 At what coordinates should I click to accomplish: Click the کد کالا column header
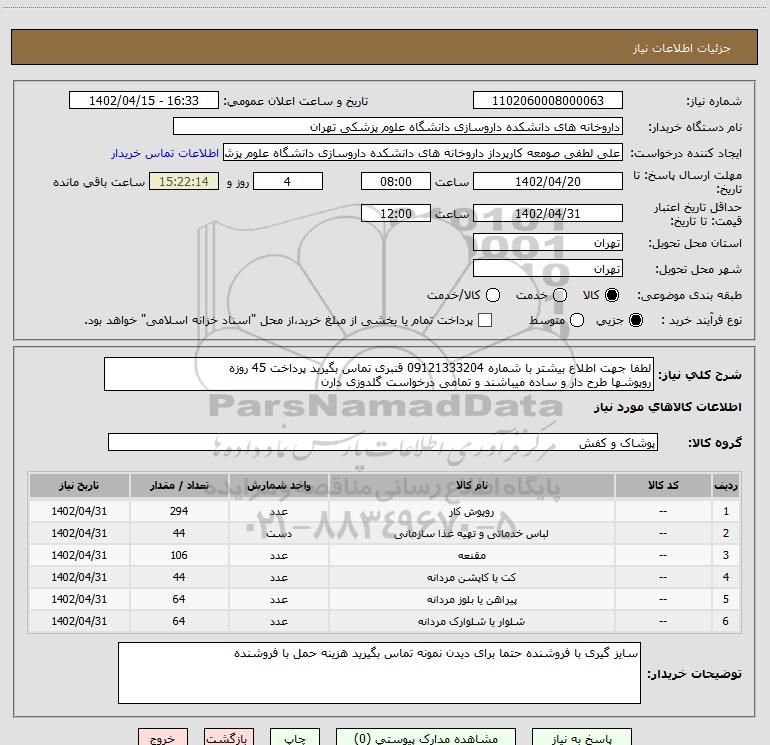click(663, 485)
